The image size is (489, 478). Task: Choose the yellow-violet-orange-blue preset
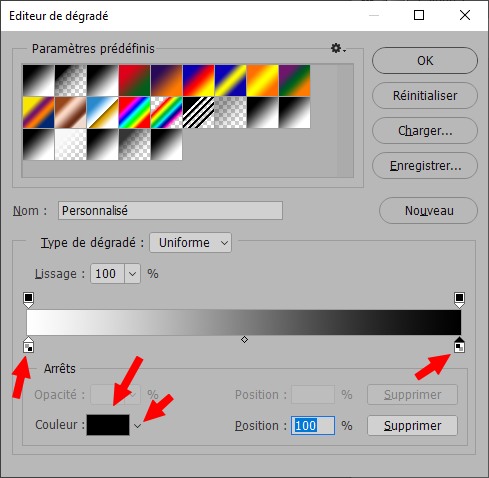[x=39, y=113]
